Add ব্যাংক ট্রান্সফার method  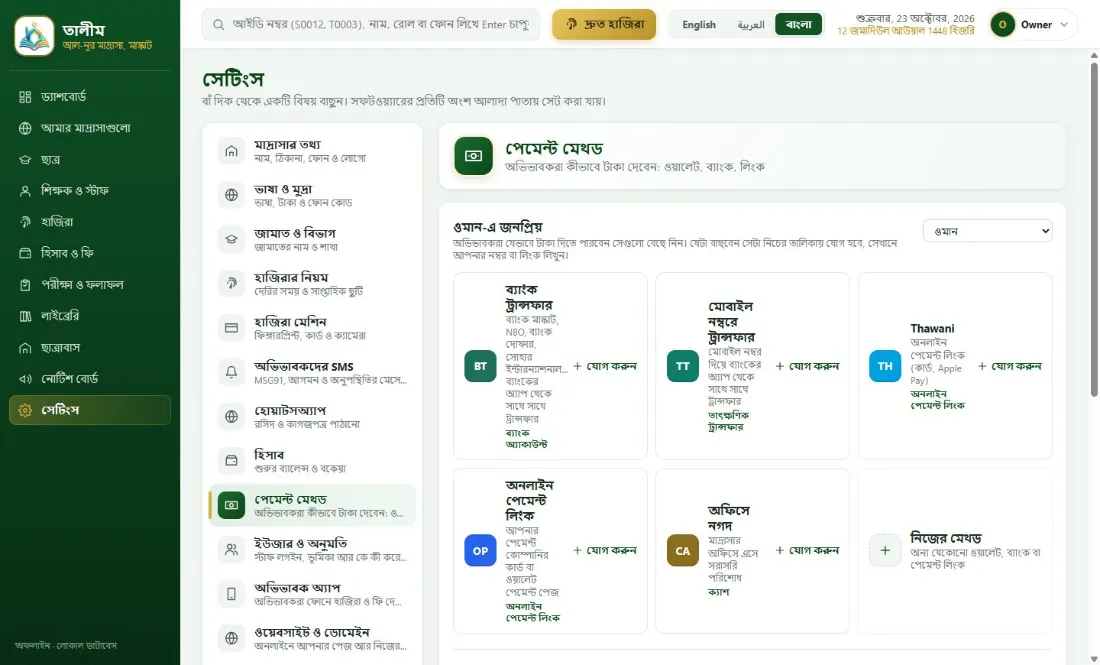[x=605, y=366]
